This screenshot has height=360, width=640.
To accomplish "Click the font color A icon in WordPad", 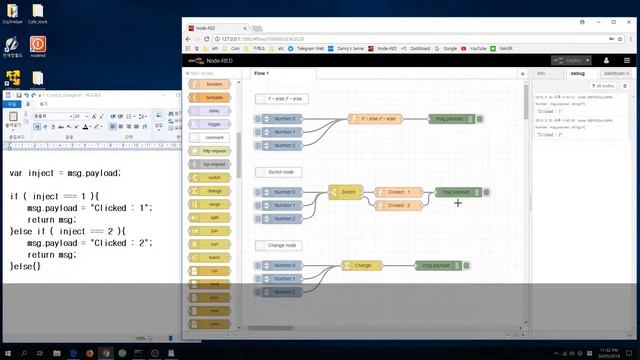I will pos(85,127).
